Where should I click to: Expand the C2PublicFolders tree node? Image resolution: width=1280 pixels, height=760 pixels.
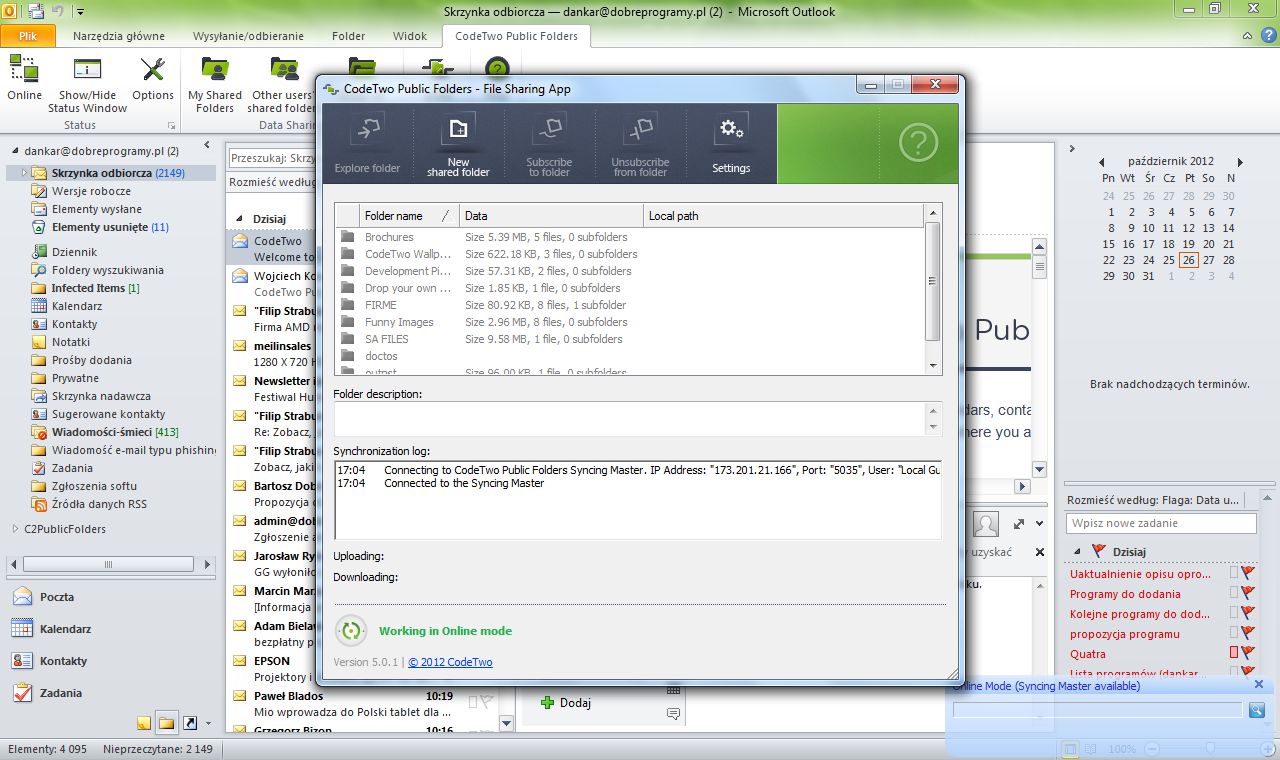pos(15,529)
